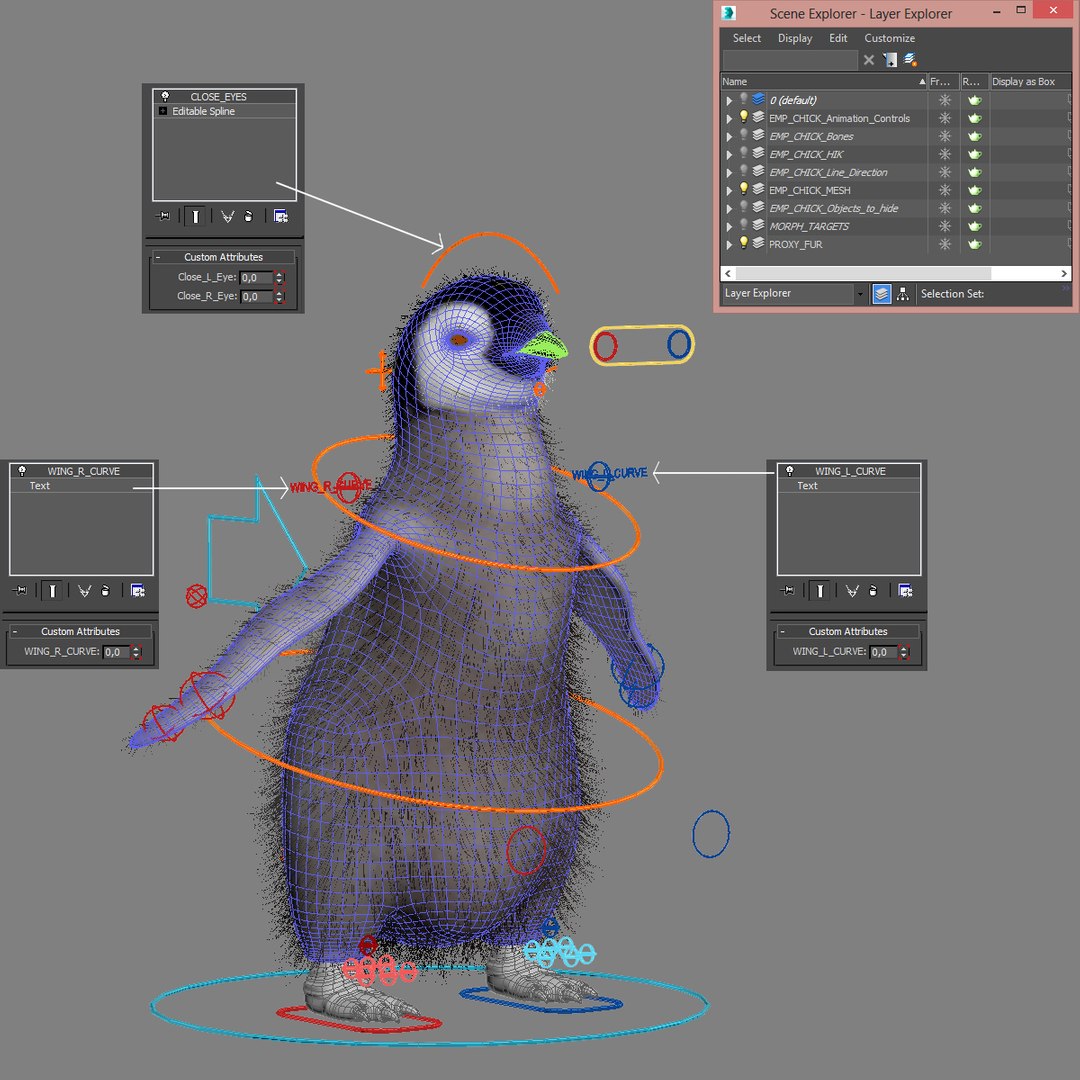1080x1080 pixels.
Task: Remove modifier from CLOSE_EYES stack
Action: point(248,216)
